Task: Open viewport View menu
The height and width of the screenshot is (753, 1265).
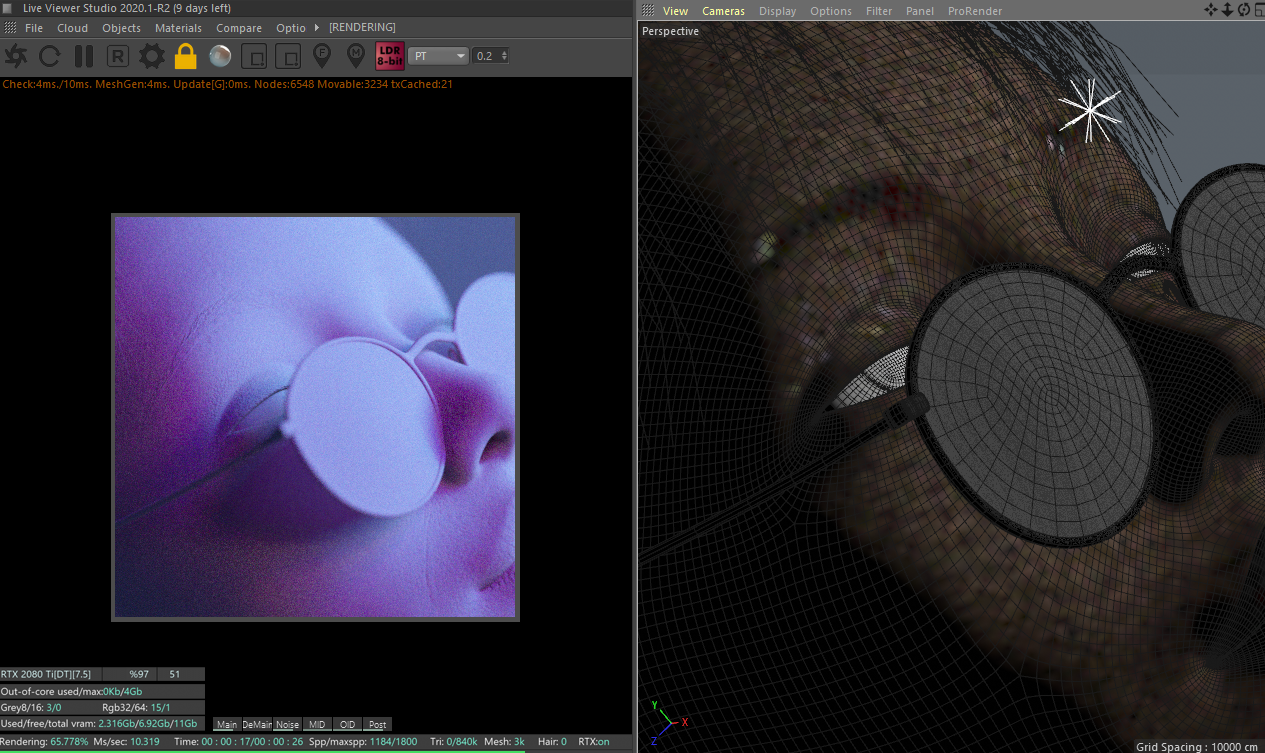Action: 675,11
